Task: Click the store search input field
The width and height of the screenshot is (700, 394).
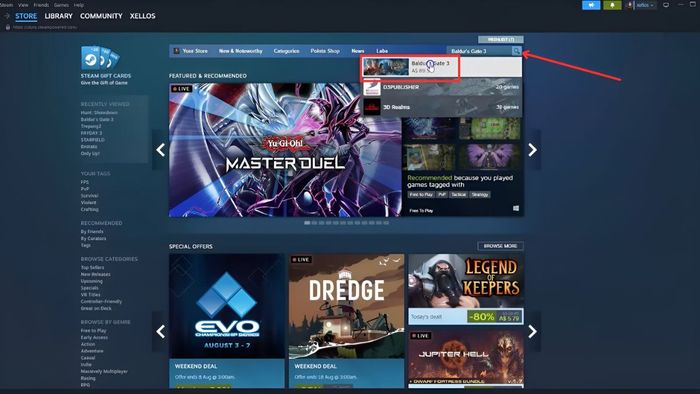Action: coord(480,51)
